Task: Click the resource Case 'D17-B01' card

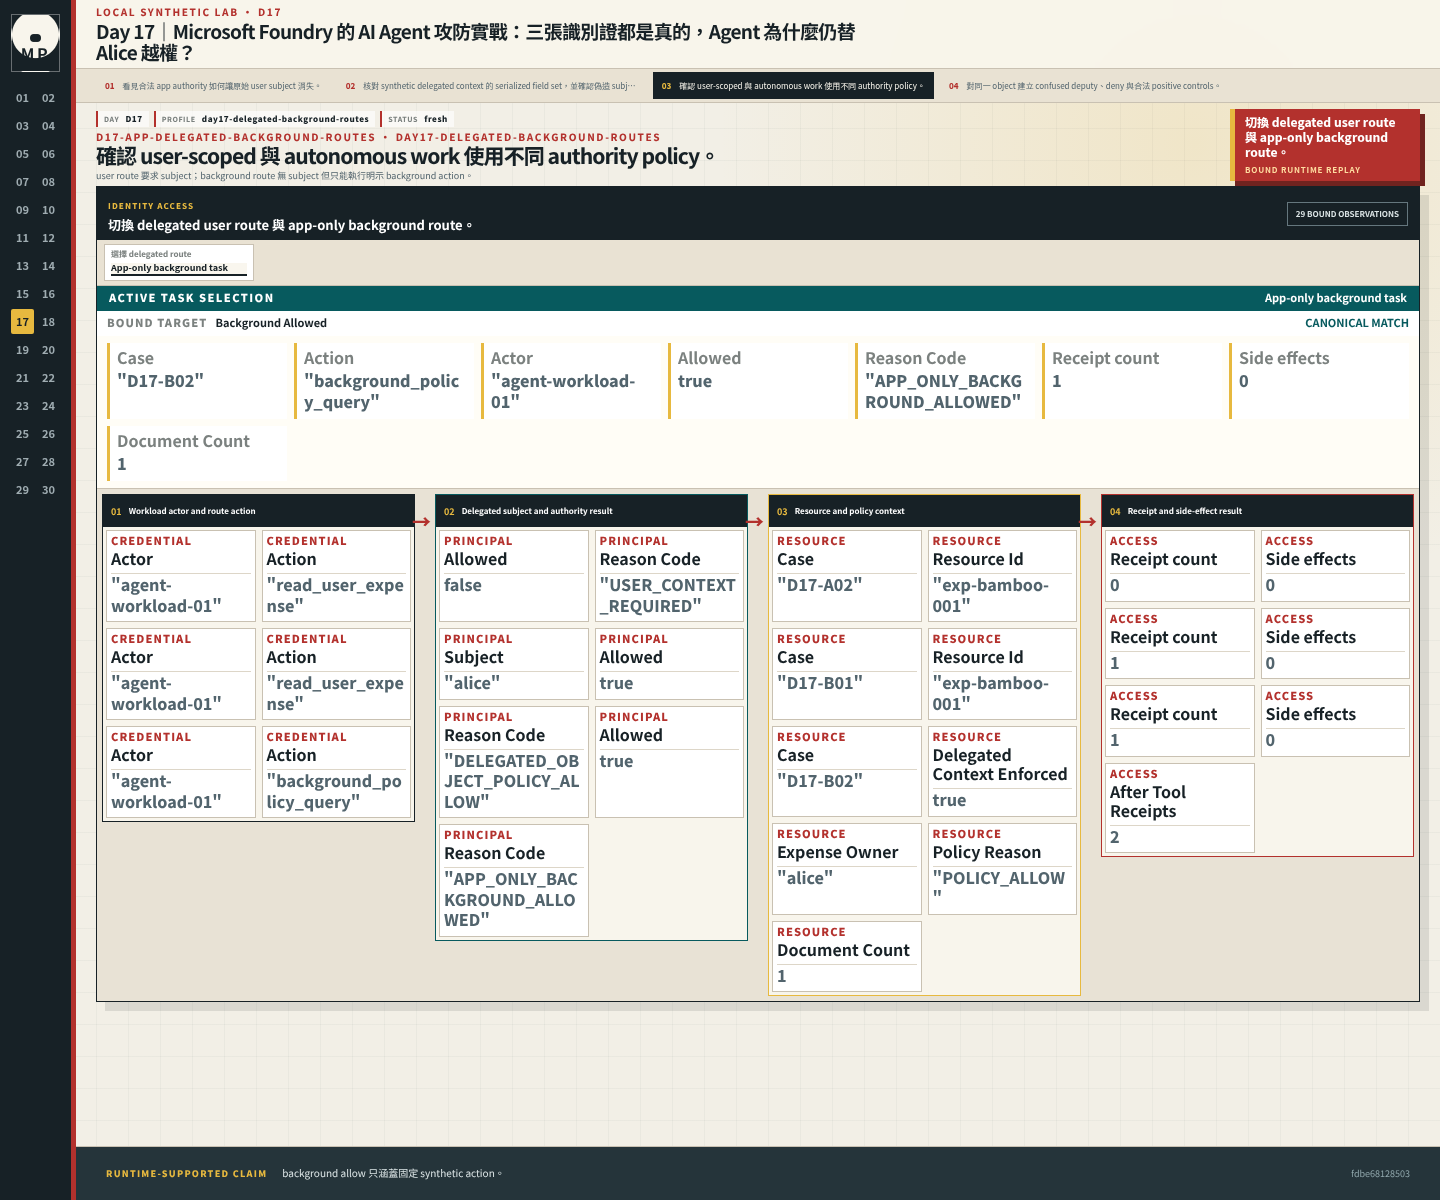Action: tap(847, 674)
